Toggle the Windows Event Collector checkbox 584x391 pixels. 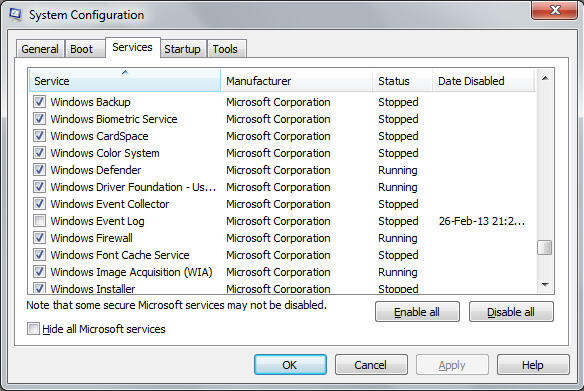[39, 204]
